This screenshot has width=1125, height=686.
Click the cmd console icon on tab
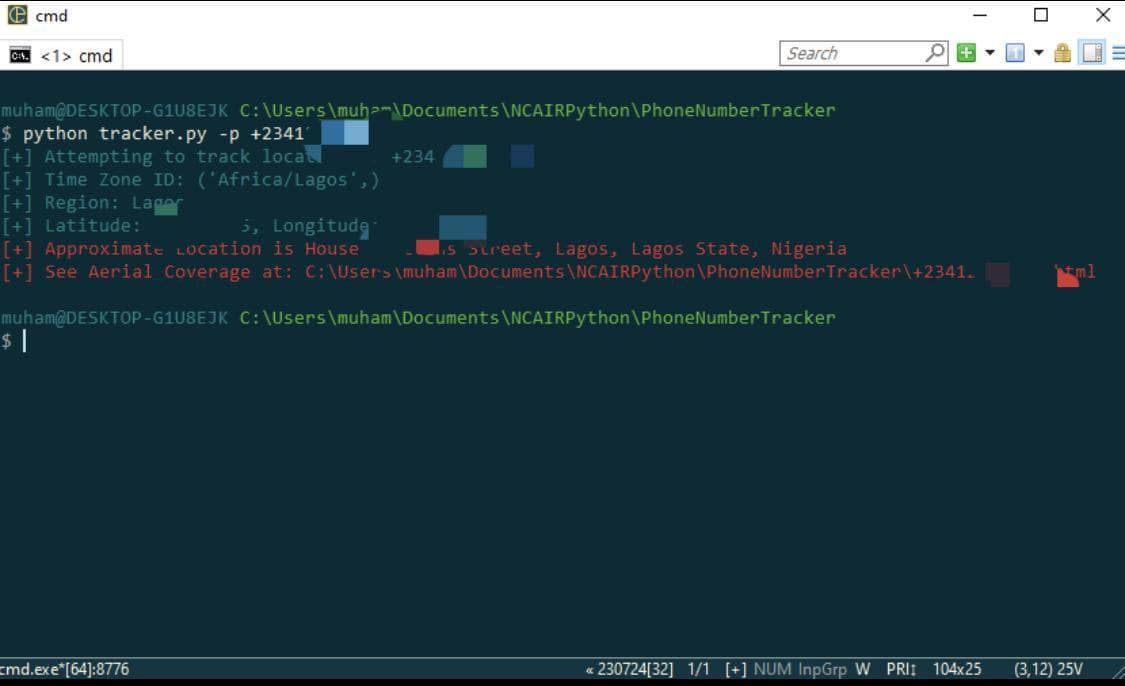click(20, 56)
